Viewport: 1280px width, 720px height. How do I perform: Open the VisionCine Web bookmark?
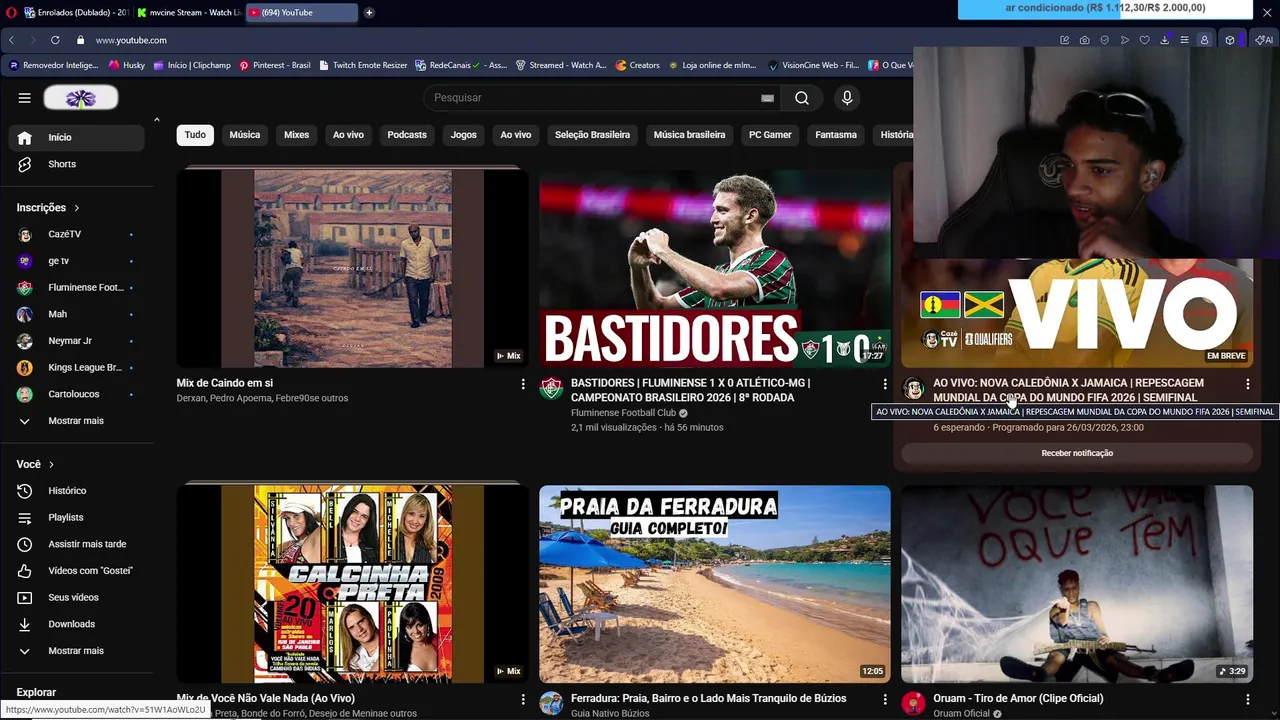[x=813, y=65]
